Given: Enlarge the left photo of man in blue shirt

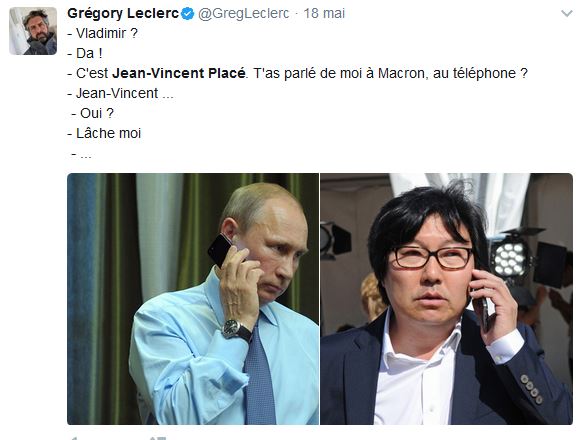Looking at the screenshot, I should pos(193,299).
